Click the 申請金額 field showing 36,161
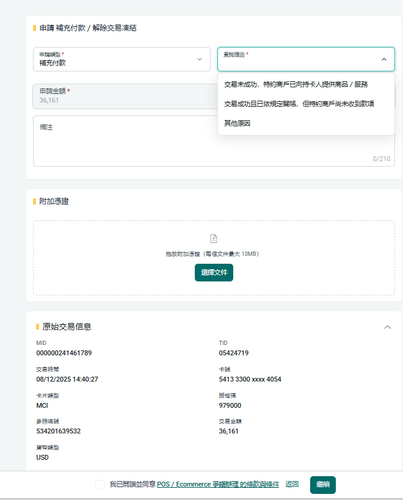 click(x=125, y=96)
